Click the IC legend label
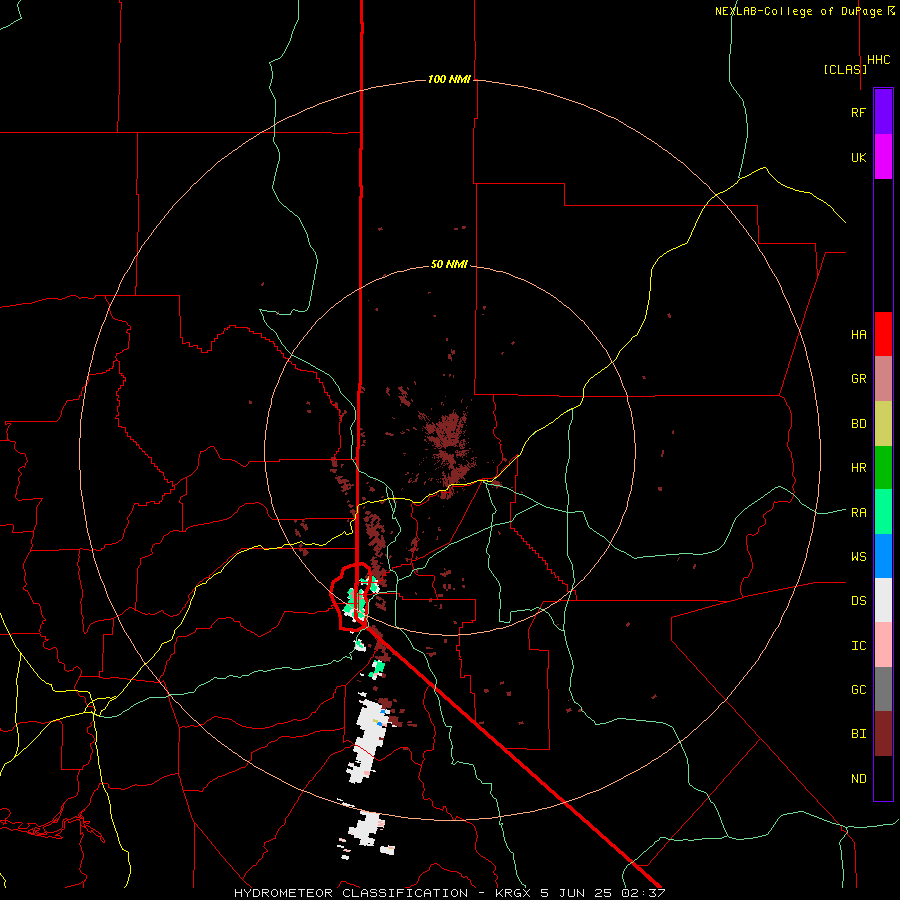The image size is (900, 900). (858, 645)
